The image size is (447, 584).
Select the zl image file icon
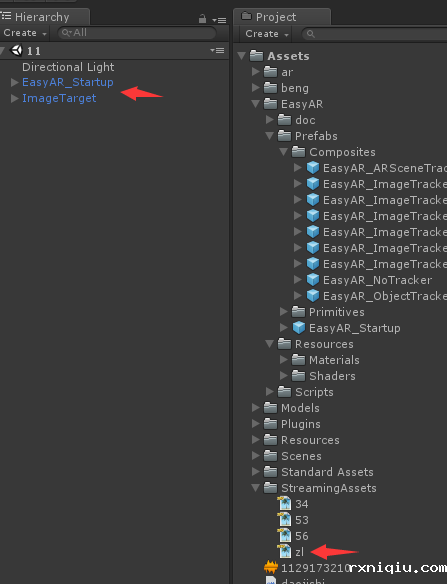[x=285, y=552]
